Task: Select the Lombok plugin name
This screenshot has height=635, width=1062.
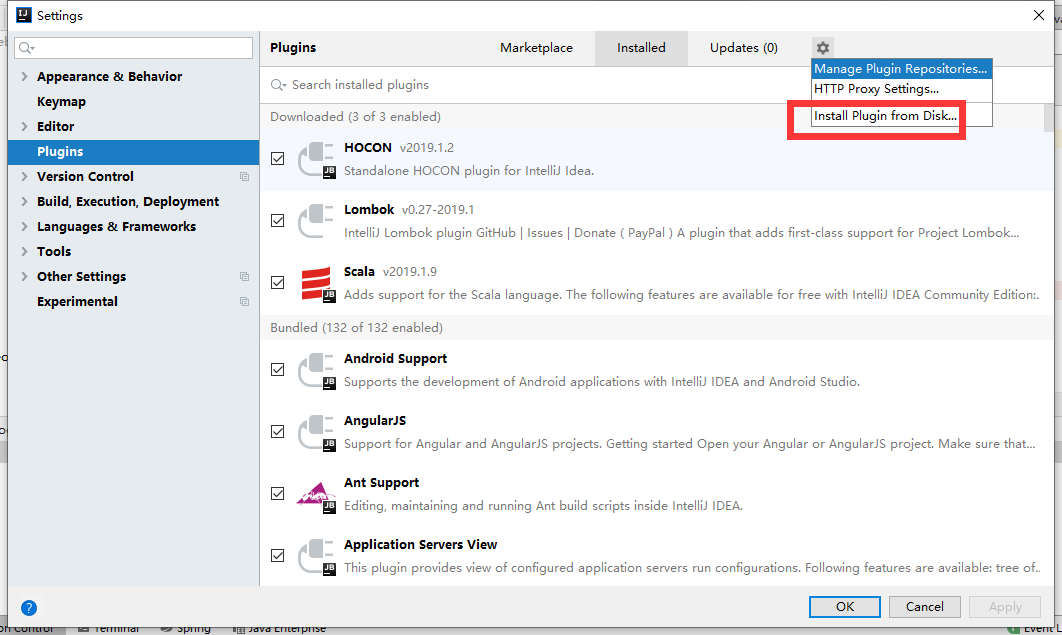Action: click(369, 210)
